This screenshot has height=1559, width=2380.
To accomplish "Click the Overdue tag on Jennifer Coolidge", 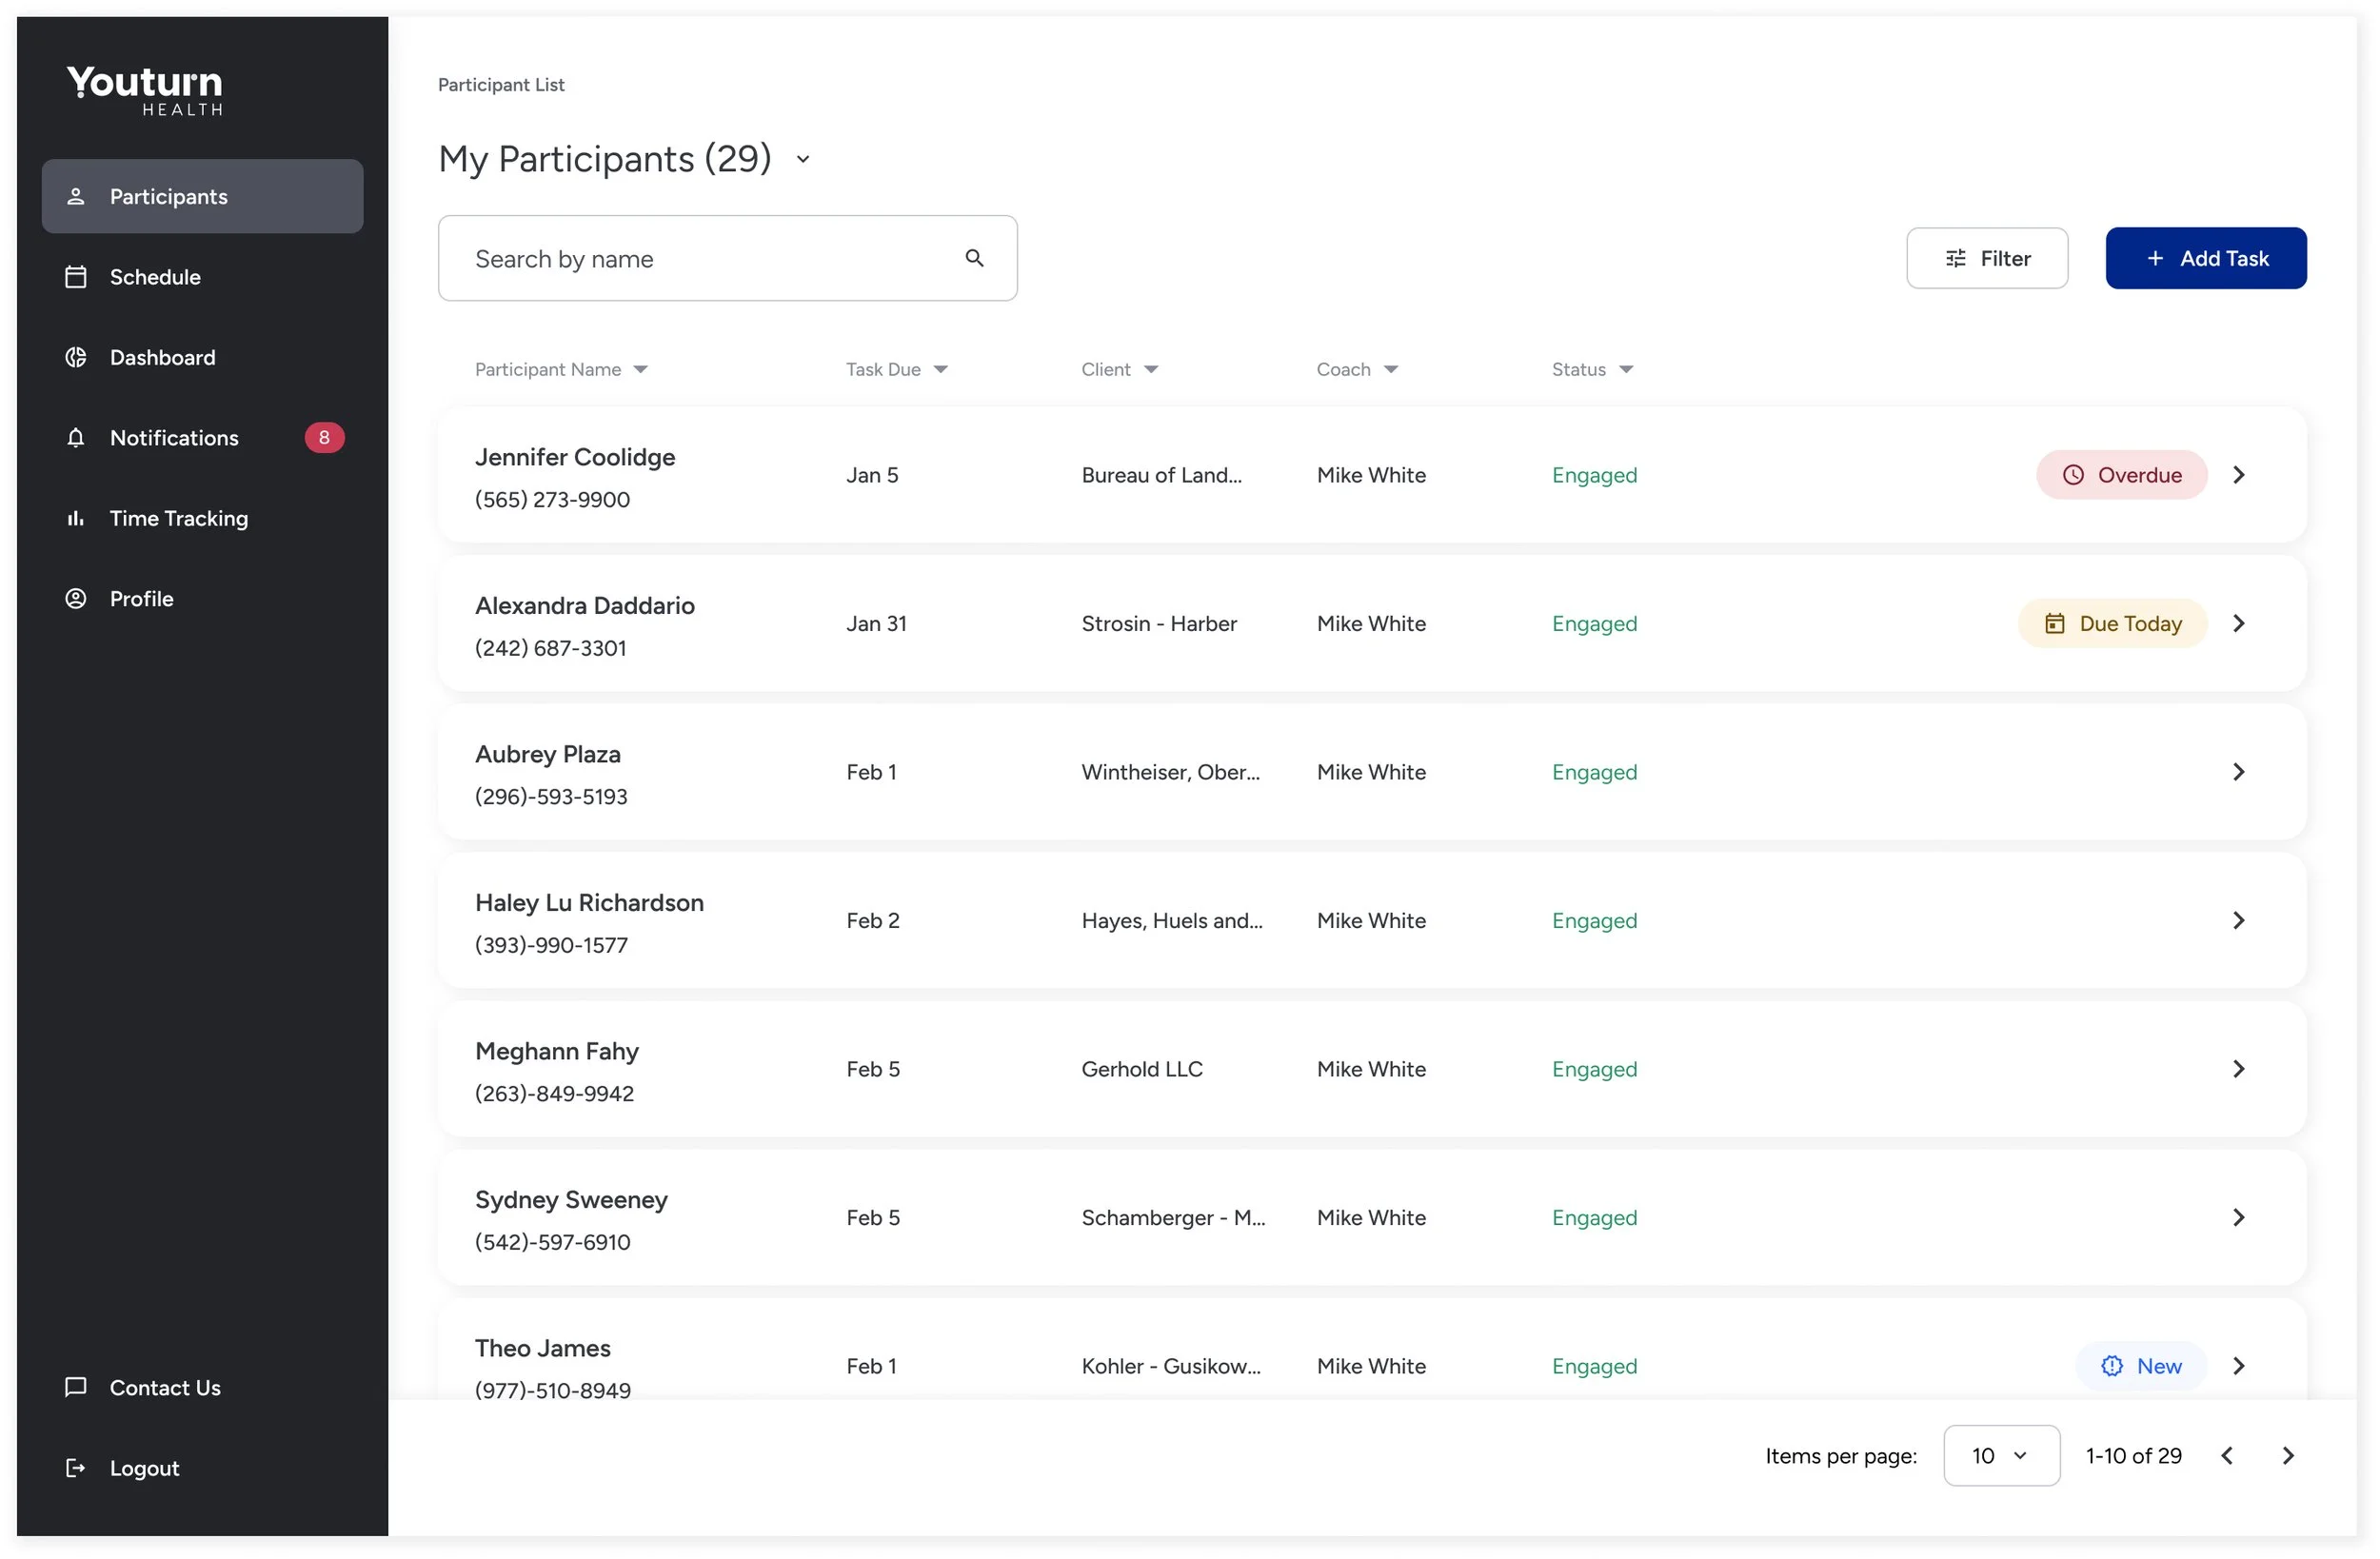I will coord(2121,475).
